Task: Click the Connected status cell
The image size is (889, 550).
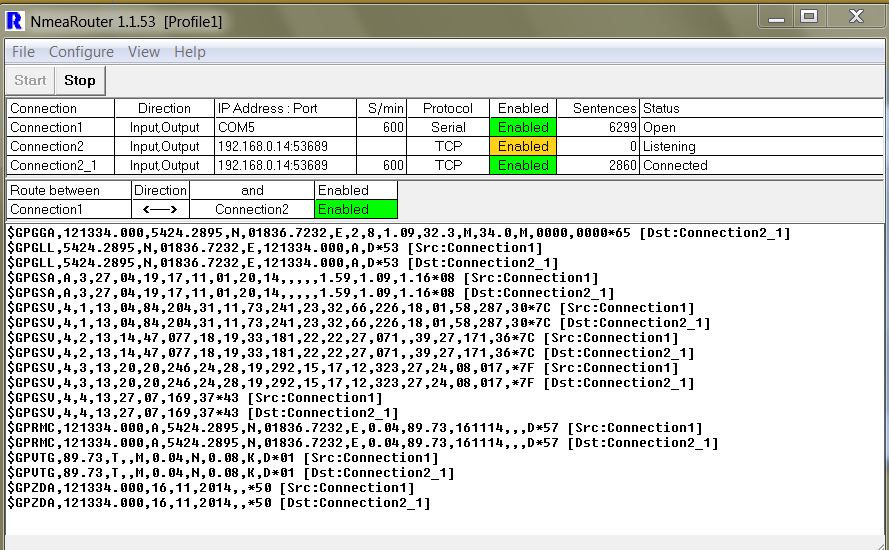Action: (761, 165)
